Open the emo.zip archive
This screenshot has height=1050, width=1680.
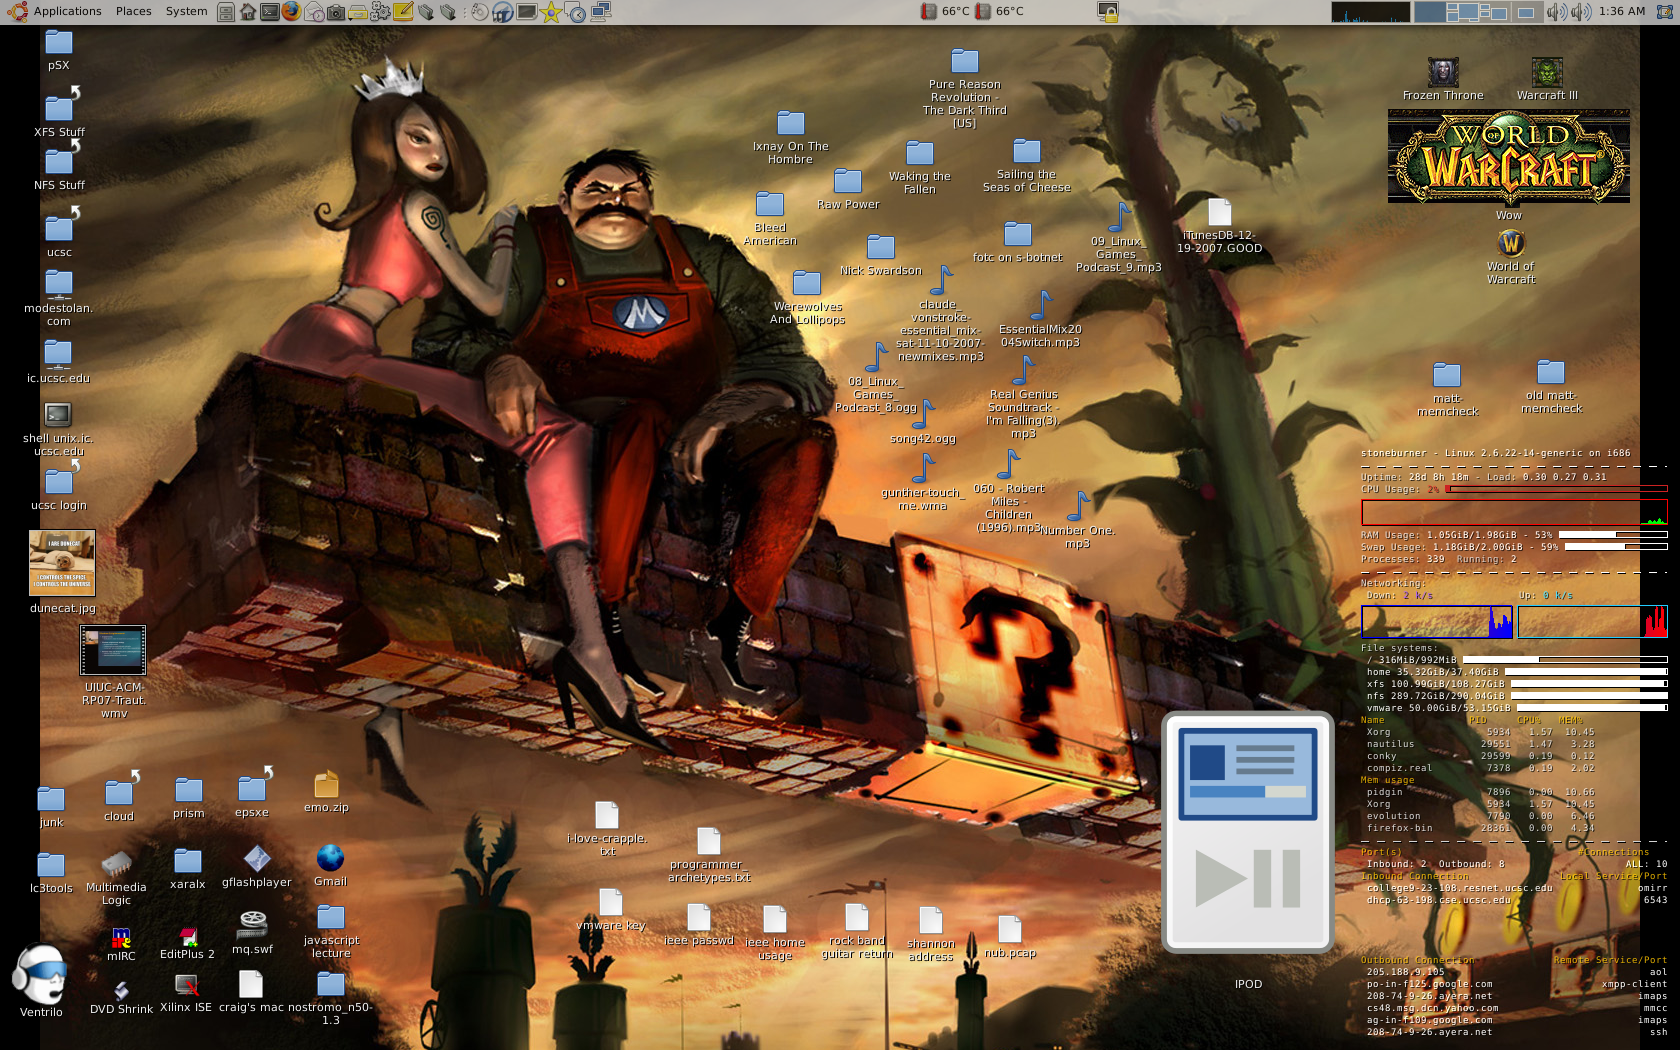326,792
